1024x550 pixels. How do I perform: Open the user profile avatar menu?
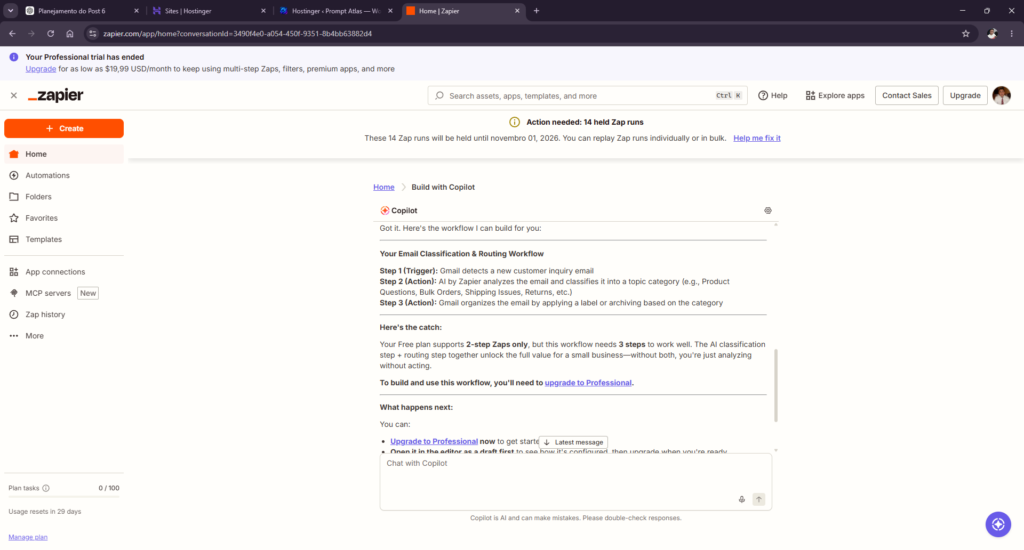[1001, 95]
